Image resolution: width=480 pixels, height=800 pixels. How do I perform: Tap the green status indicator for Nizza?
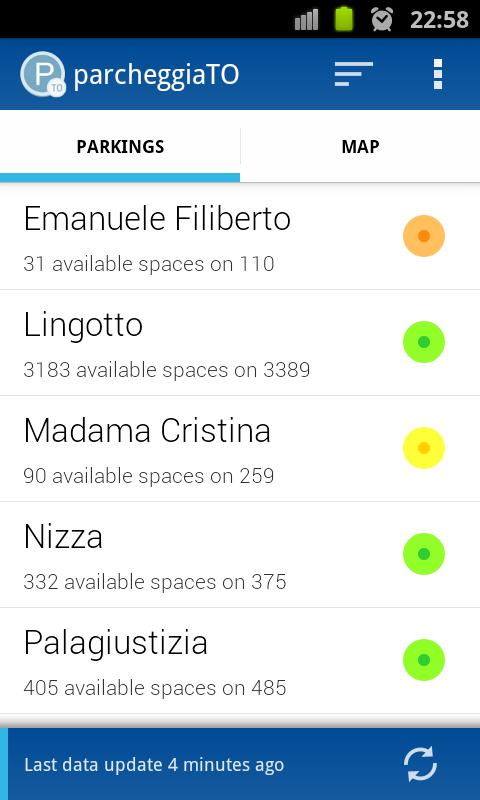[424, 554]
